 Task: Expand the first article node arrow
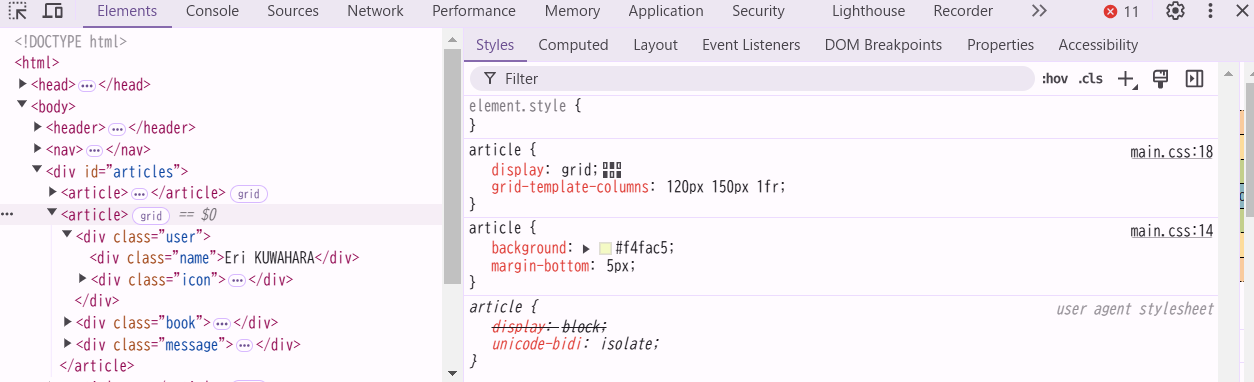click(x=53, y=192)
